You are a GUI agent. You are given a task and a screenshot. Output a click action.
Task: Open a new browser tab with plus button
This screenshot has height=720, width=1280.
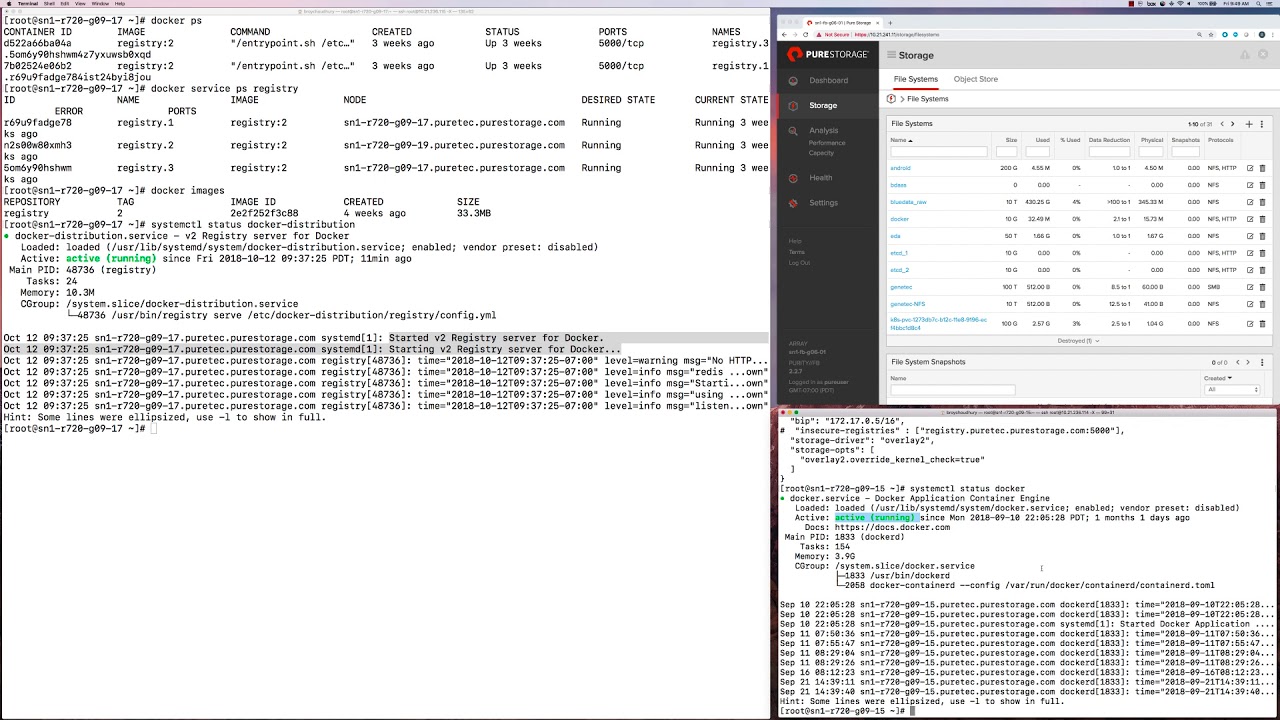(x=890, y=22)
